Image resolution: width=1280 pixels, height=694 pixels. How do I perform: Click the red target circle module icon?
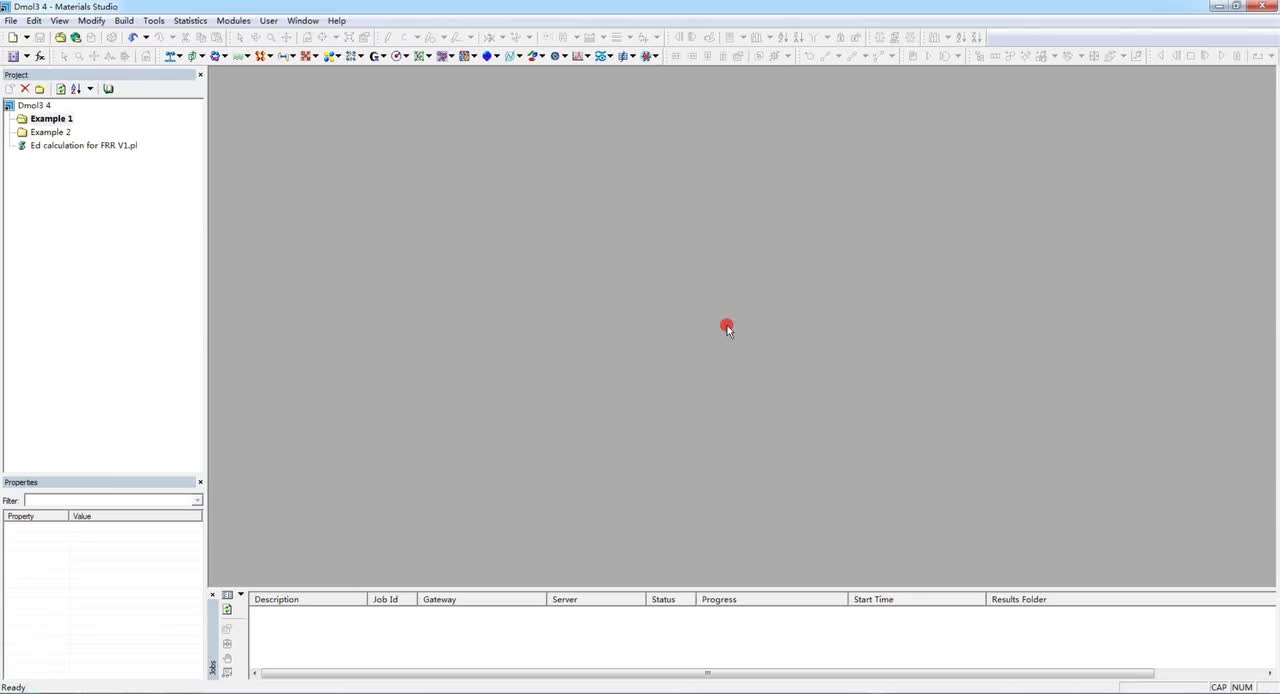click(396, 56)
